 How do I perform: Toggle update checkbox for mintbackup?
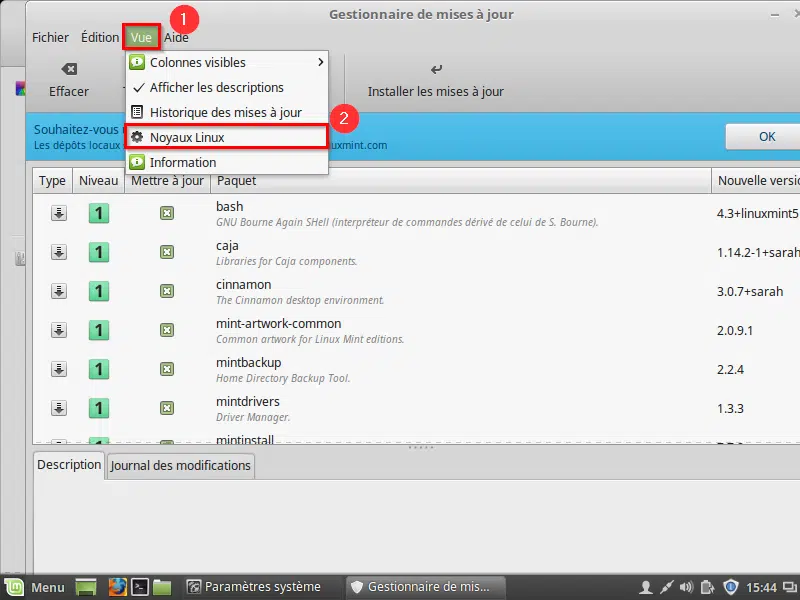(x=167, y=369)
